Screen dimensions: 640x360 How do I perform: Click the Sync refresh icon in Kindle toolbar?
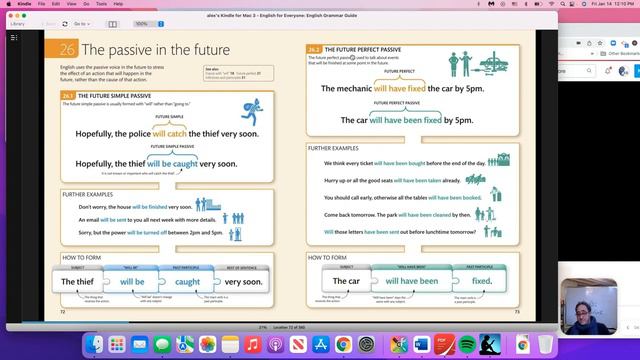(x=65, y=24)
